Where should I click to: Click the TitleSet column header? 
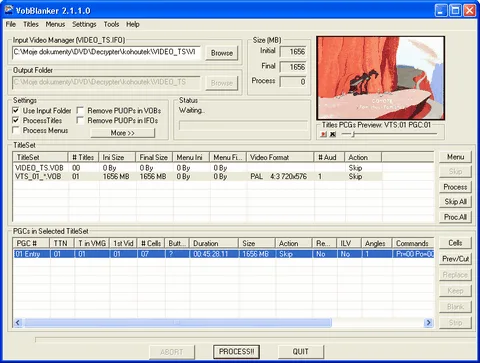(x=40, y=157)
